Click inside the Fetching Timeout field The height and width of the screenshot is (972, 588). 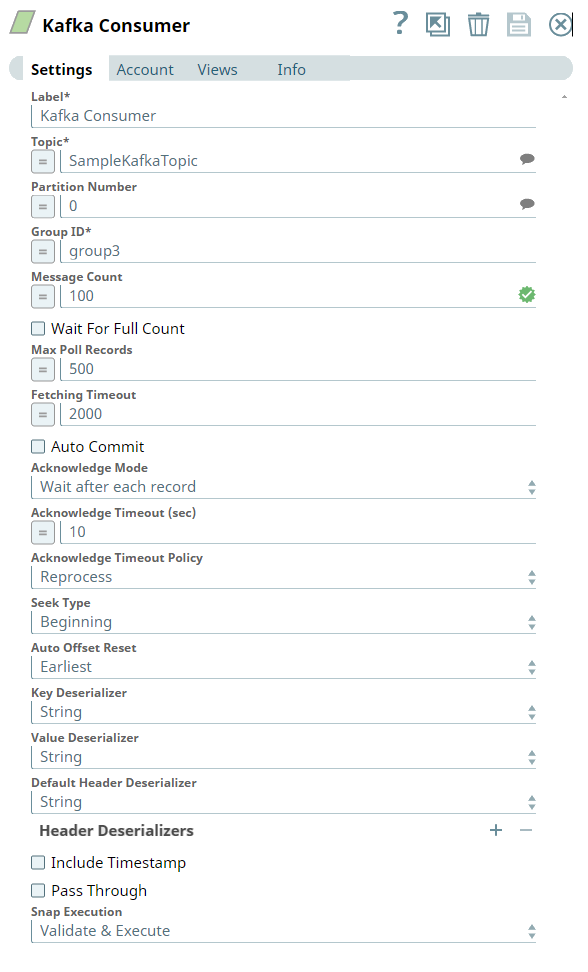coord(200,414)
